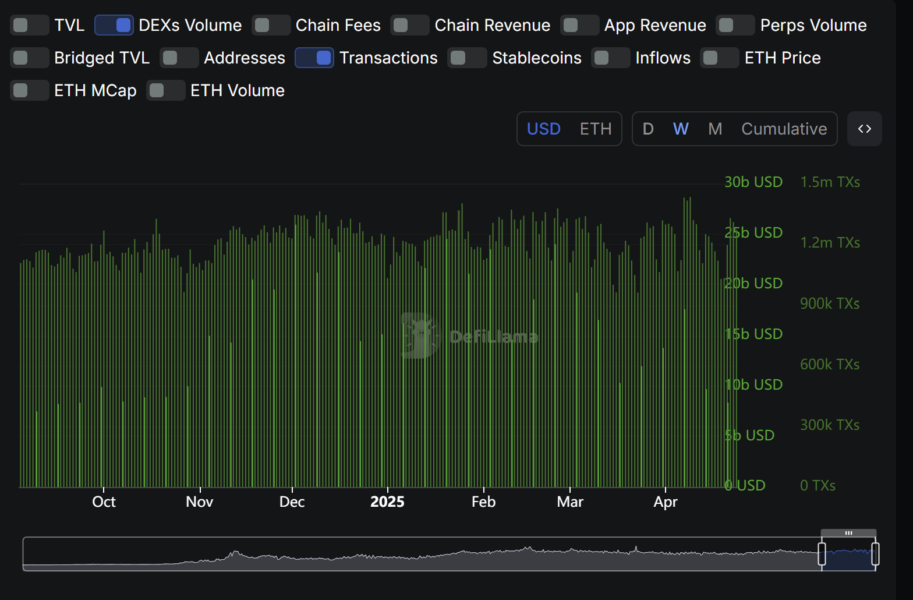913x600 pixels.
Task: Turn off the DEXs Volume toggle
Action: click(x=114, y=25)
